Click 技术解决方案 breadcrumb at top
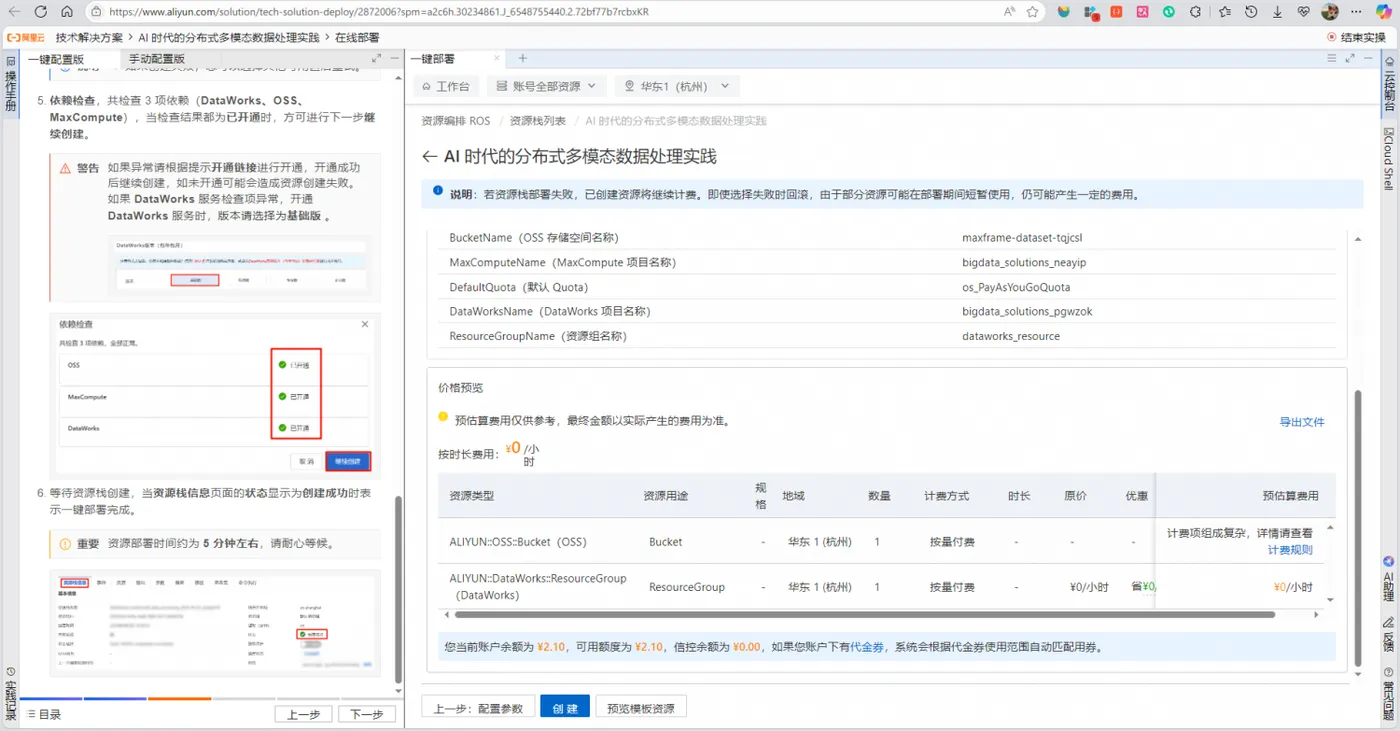This screenshot has width=1400, height=731. [x=90, y=37]
